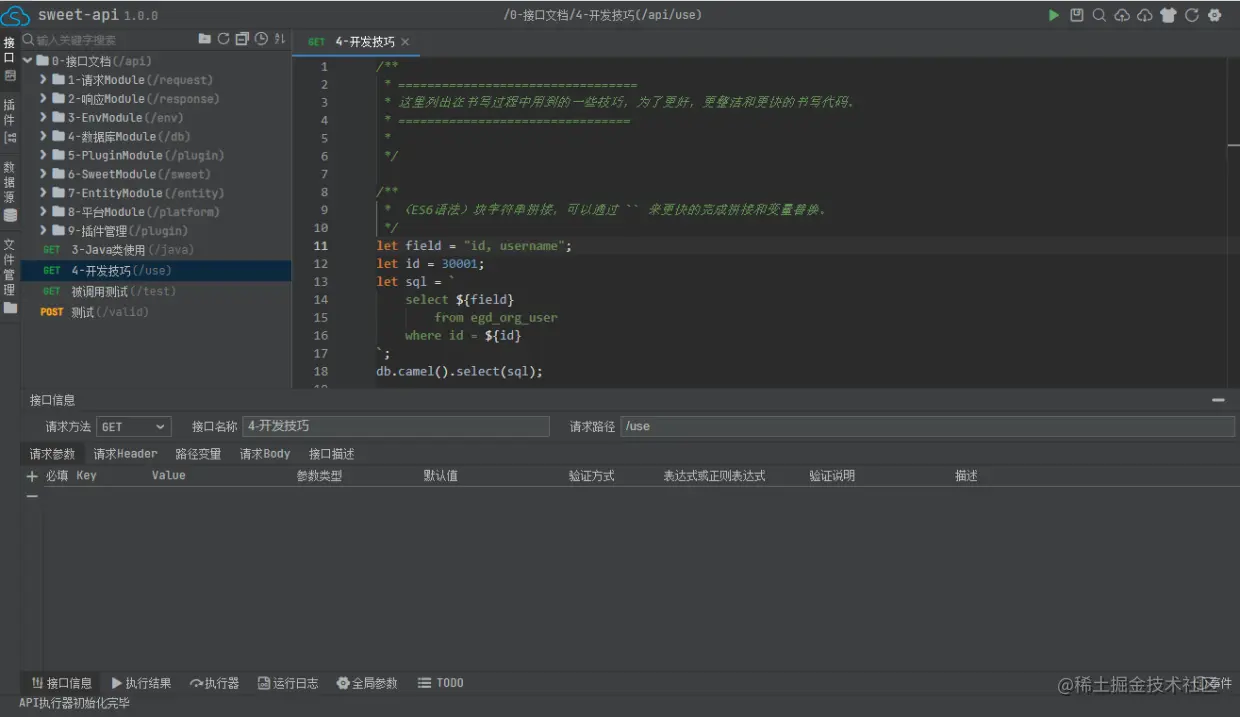Viewport: 1240px width, 717px height.
Task: Open the 文件管理 sidebar panel
Action: pyautogui.click(x=9, y=275)
